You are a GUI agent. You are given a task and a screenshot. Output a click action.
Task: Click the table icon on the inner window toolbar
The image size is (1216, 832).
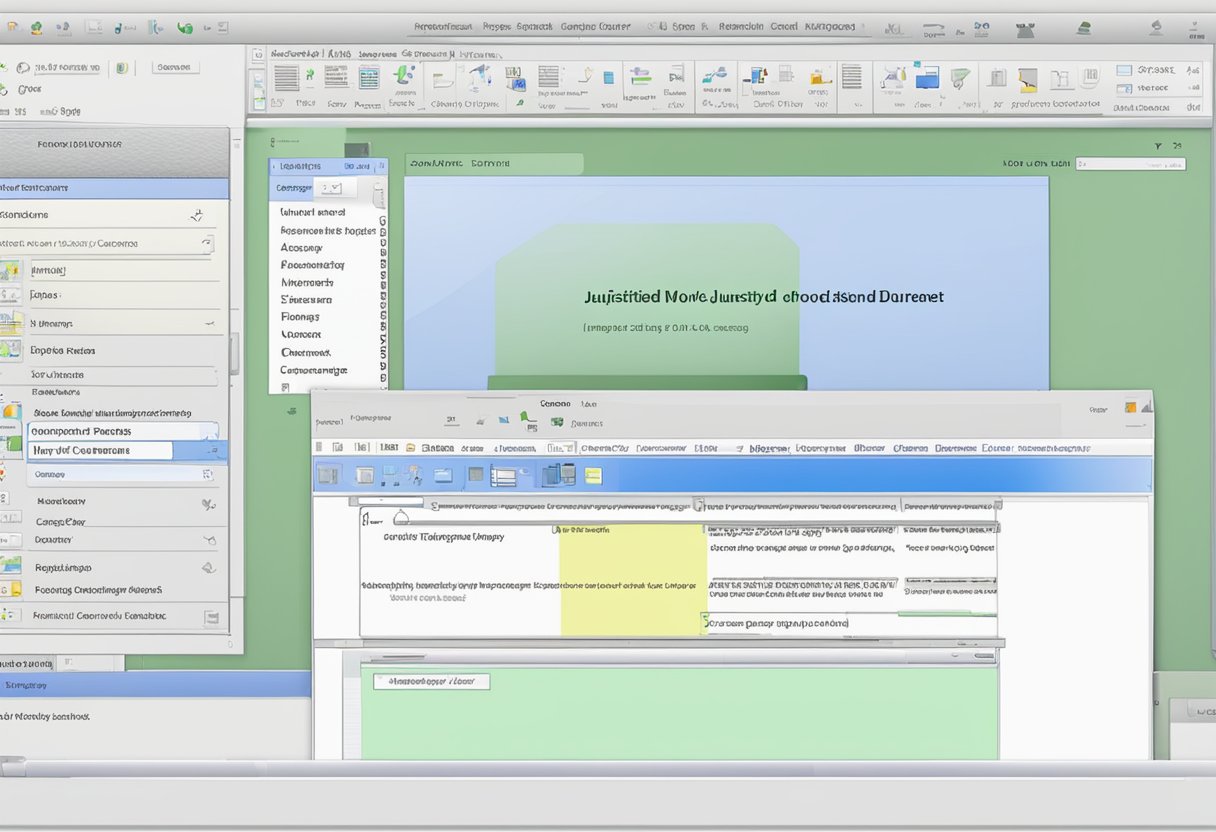pyautogui.click(x=505, y=474)
